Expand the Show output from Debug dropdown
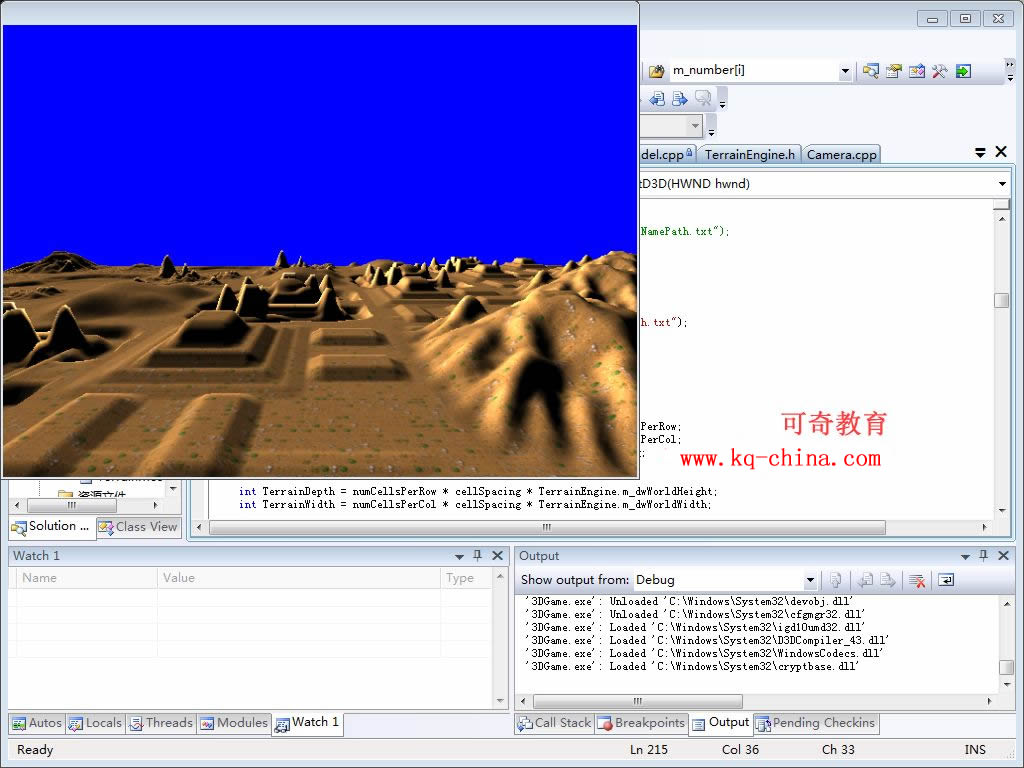 pos(810,580)
